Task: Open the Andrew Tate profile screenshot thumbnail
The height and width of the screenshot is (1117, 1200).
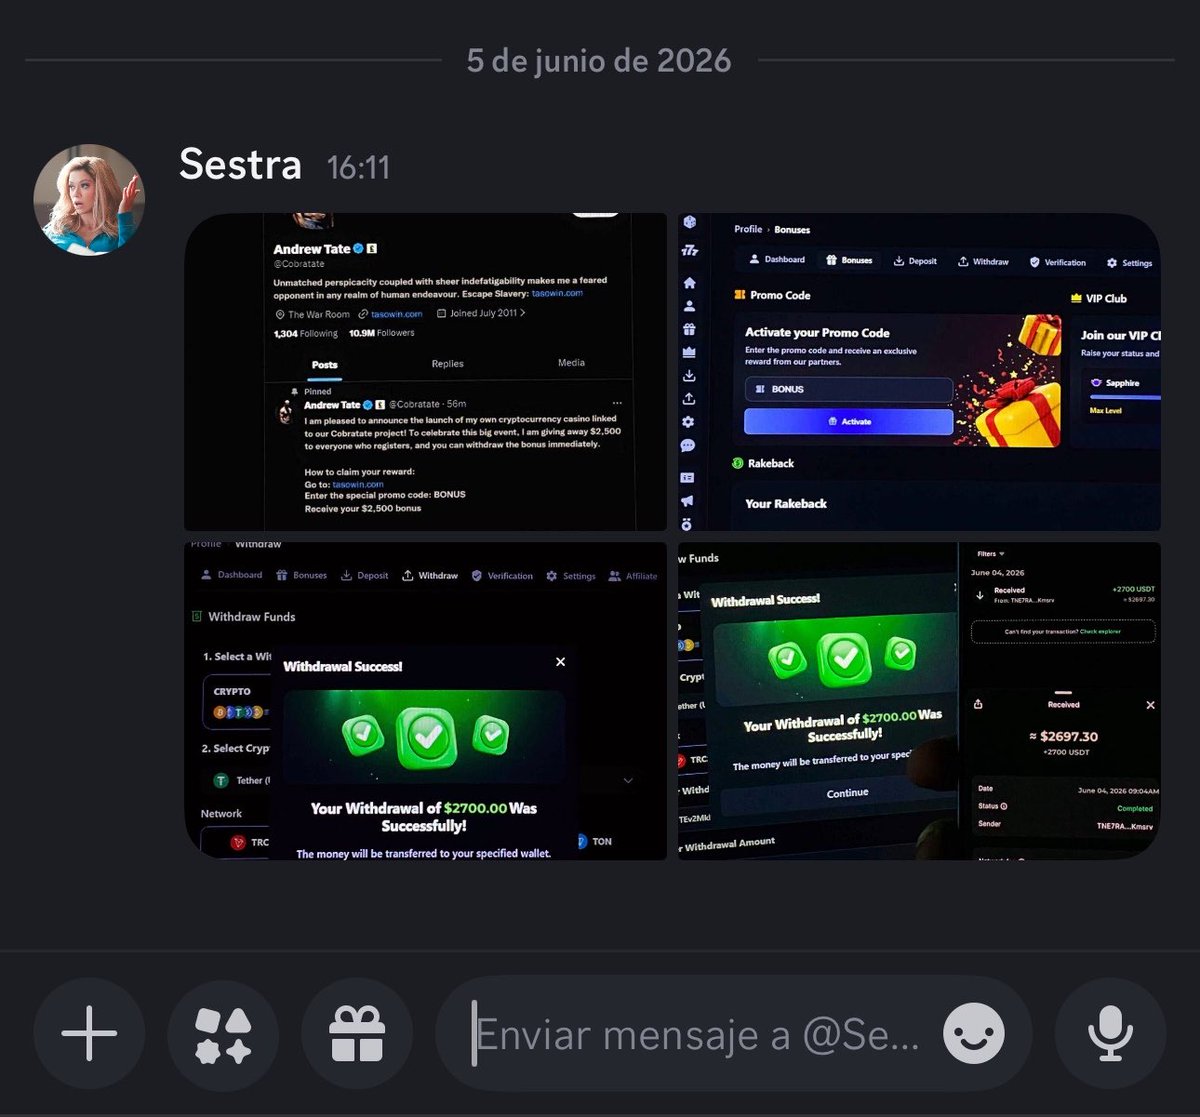Action: coord(425,372)
